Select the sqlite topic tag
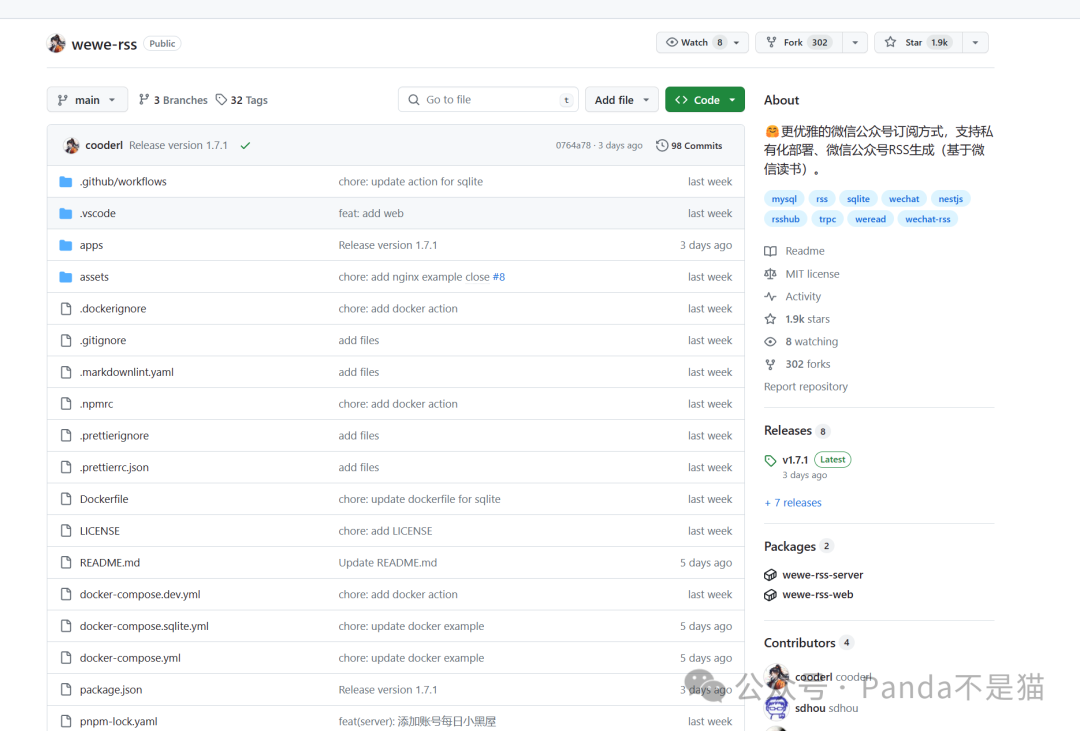The image size is (1080, 731). (858, 198)
